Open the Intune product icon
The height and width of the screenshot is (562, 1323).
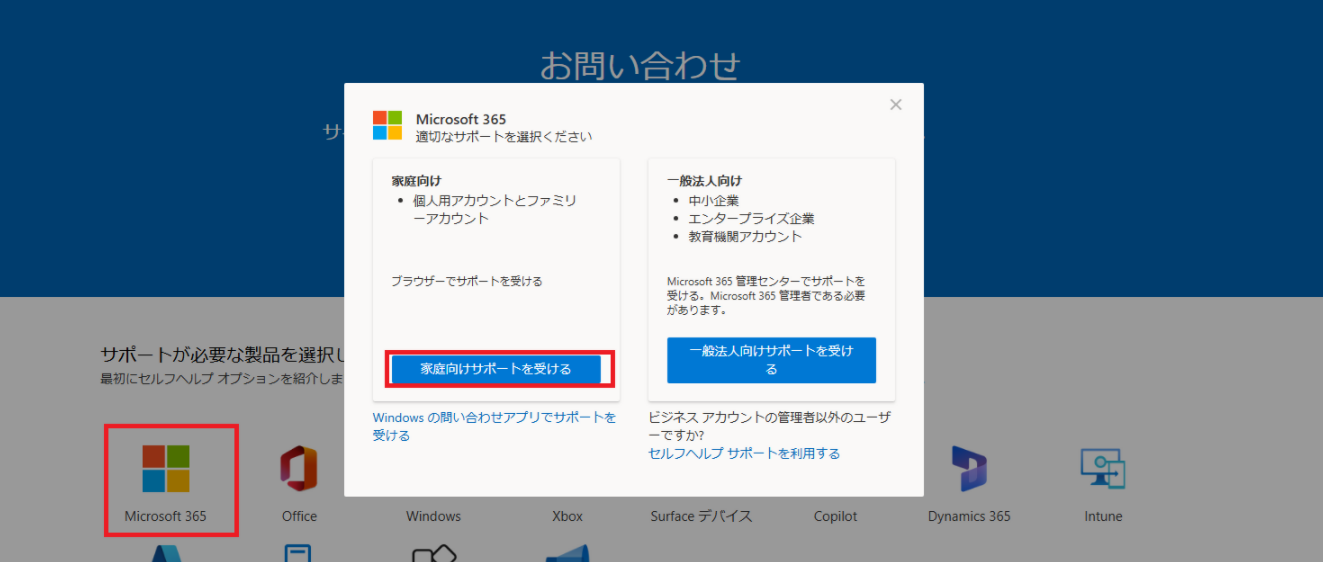[1103, 469]
